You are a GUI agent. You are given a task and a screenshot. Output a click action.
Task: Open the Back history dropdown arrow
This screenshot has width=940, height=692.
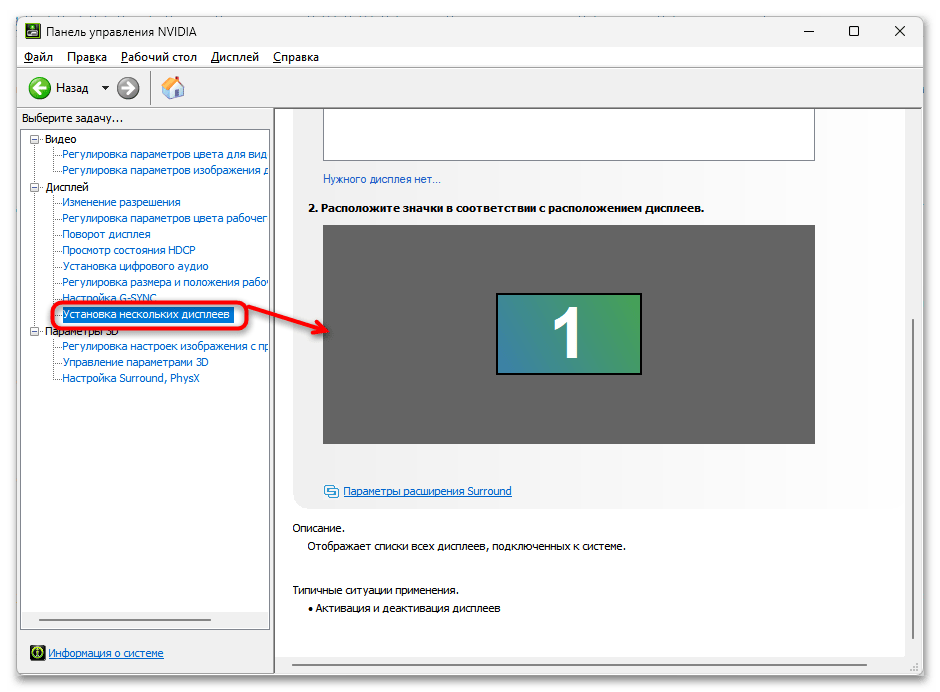(105, 88)
